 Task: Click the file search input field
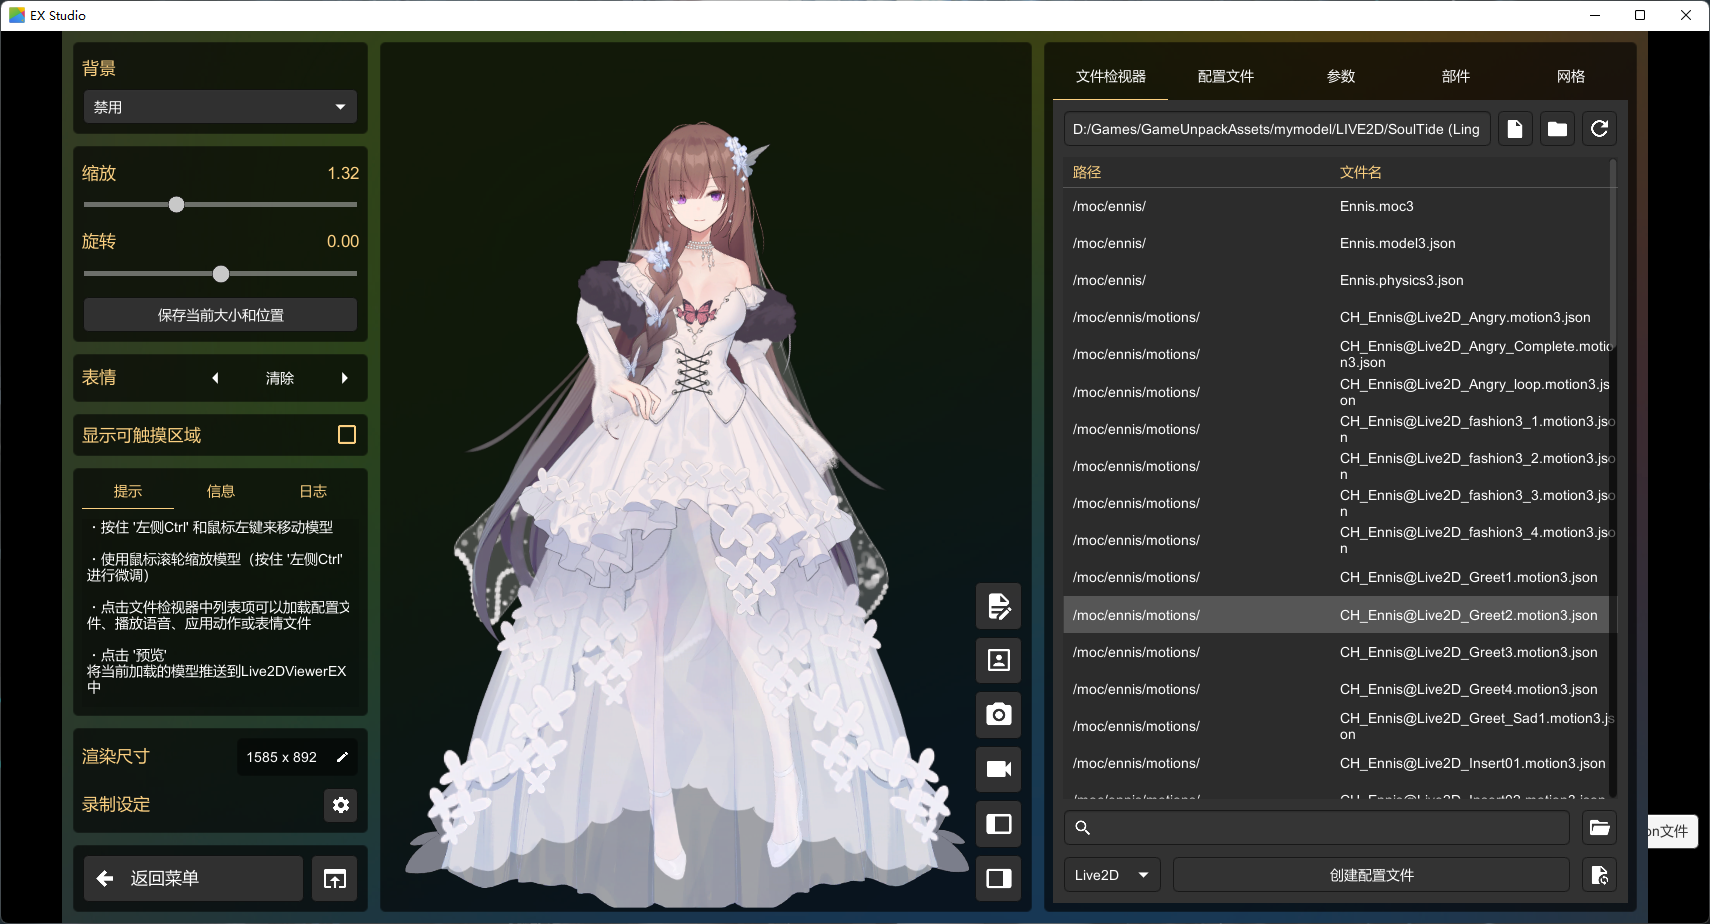pyautogui.click(x=1317, y=828)
